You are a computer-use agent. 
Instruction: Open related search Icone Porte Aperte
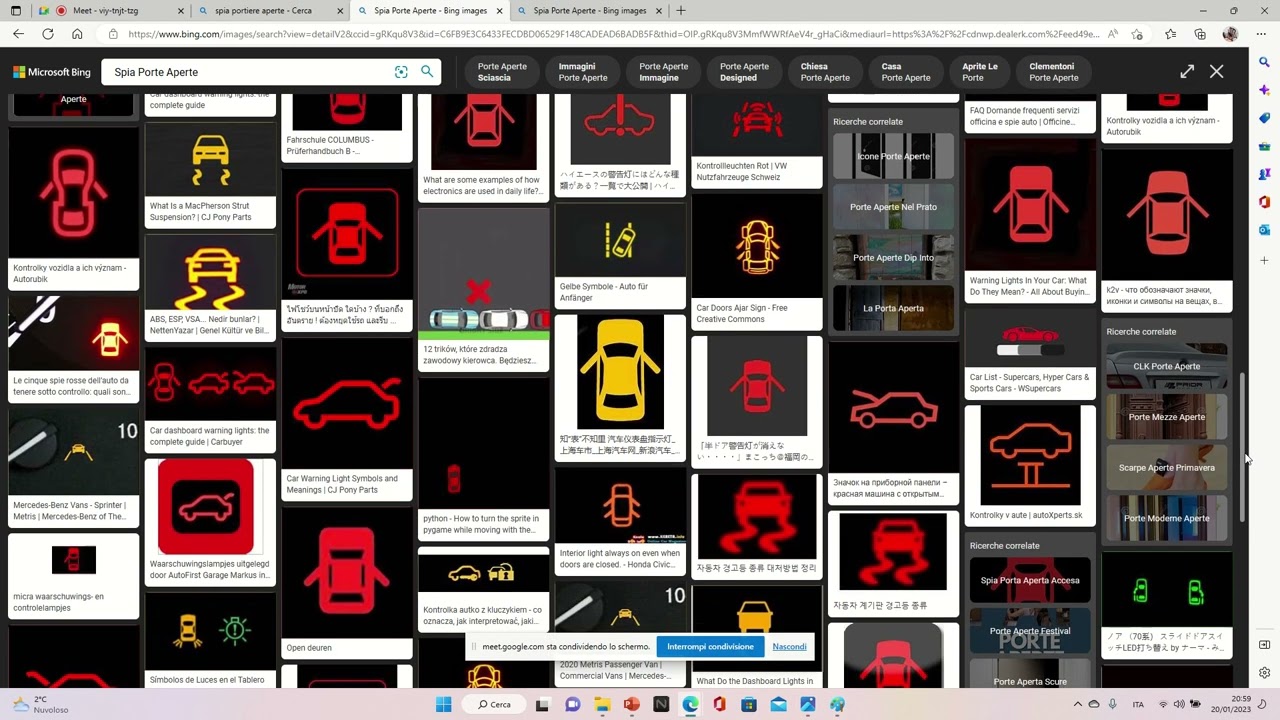894,156
